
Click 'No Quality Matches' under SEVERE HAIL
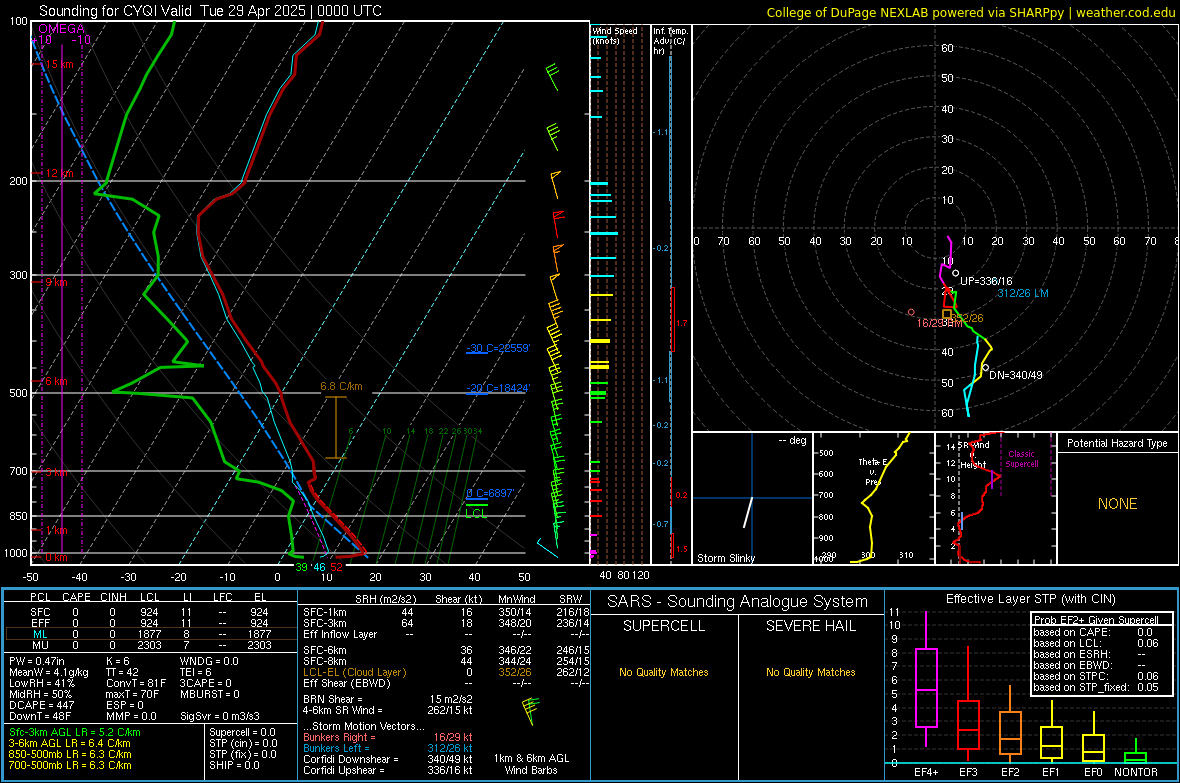810,672
